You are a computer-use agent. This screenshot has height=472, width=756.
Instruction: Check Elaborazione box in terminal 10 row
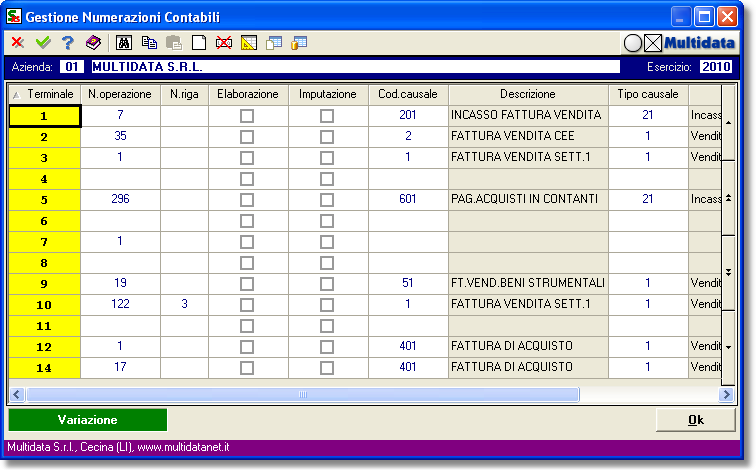tap(247, 305)
